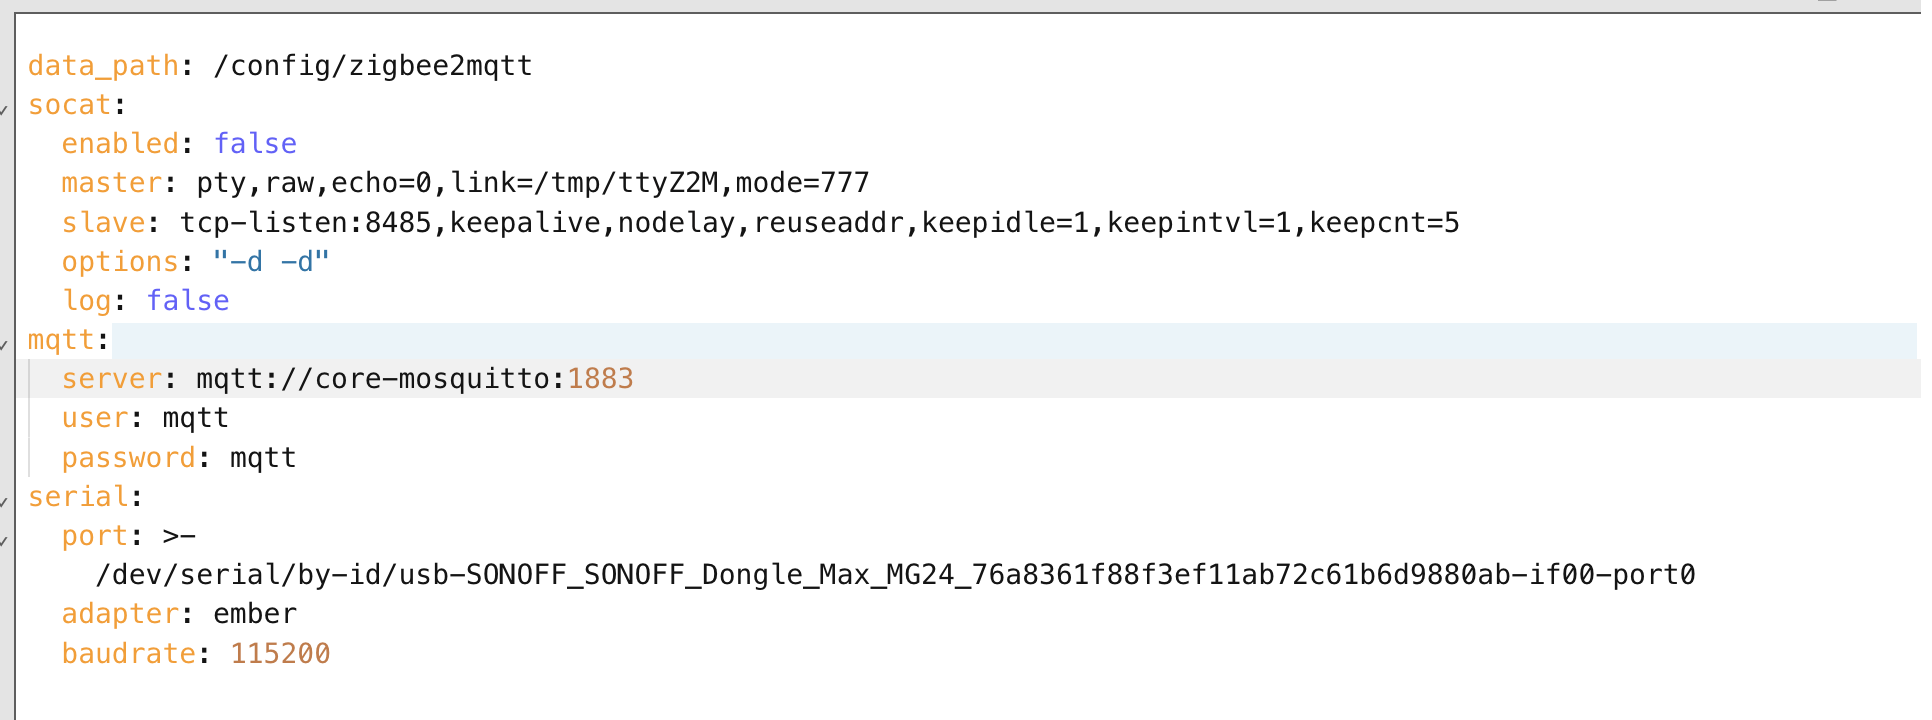Image resolution: width=1932 pixels, height=720 pixels.
Task: Place cursor in /config/zigbee2mqtt path value
Action: [372, 66]
